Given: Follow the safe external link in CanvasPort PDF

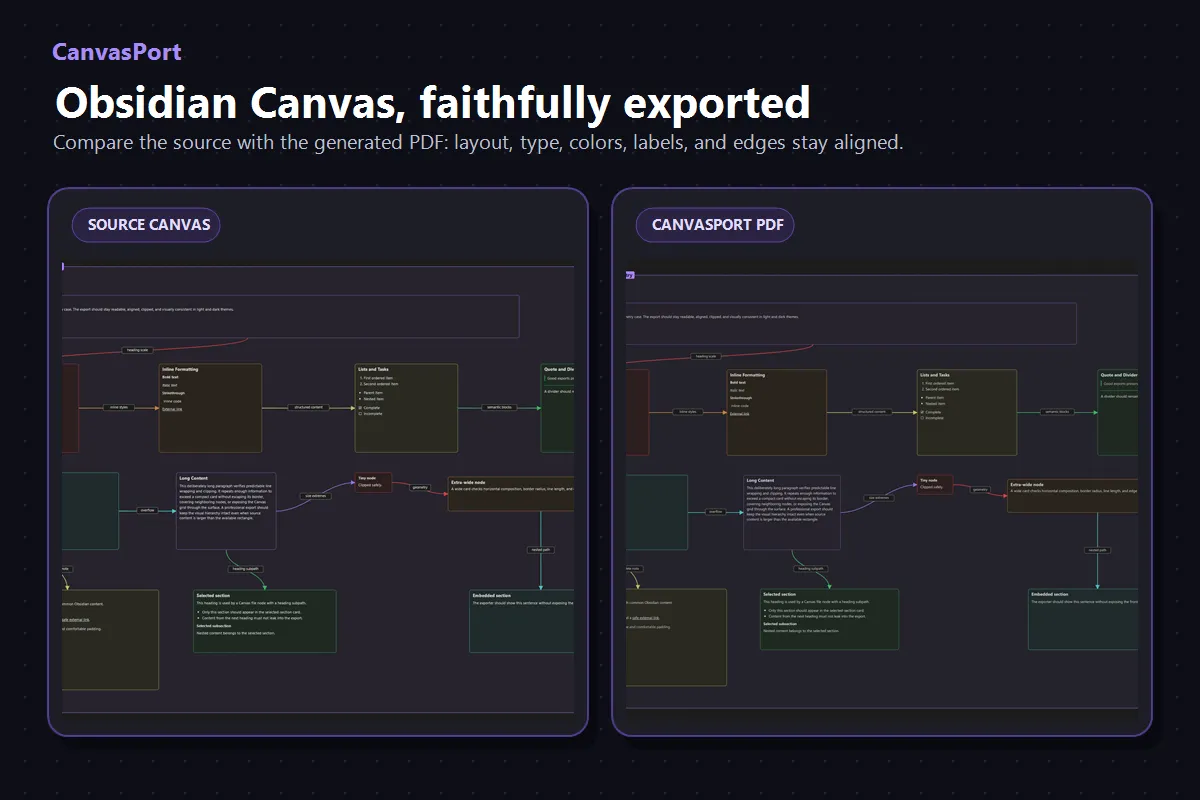Looking at the screenshot, I should 644,619.
